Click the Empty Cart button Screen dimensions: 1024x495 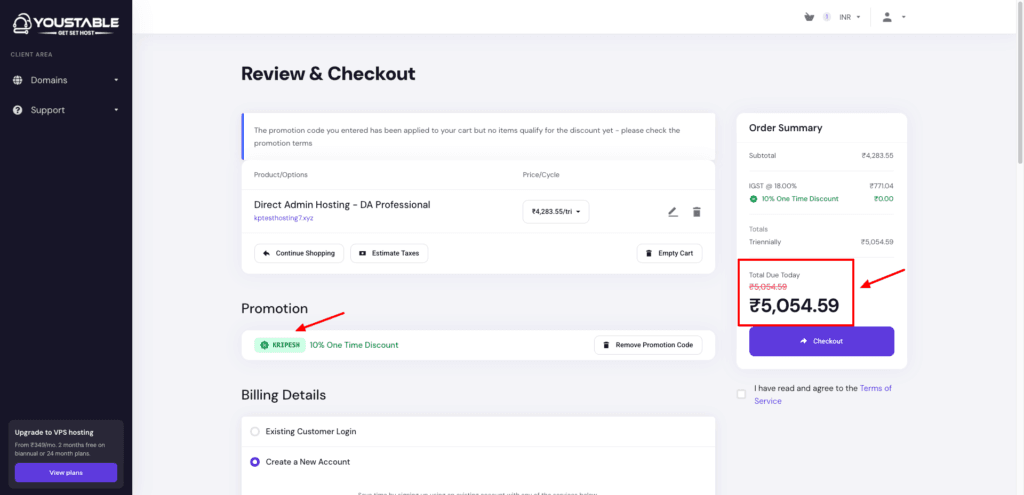pyautogui.click(x=669, y=253)
